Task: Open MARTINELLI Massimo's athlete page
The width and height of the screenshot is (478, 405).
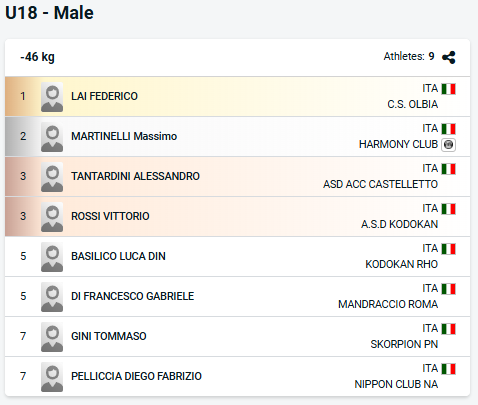Action: (124, 136)
